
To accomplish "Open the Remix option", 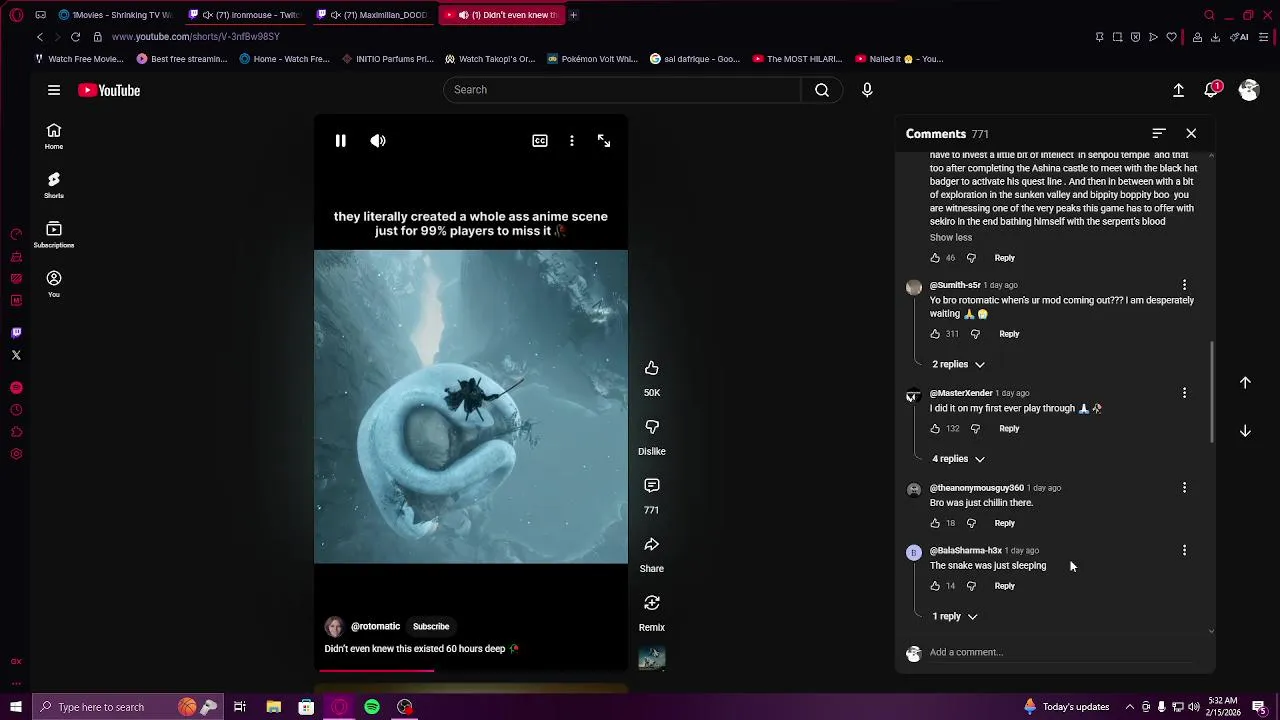I will (652, 603).
